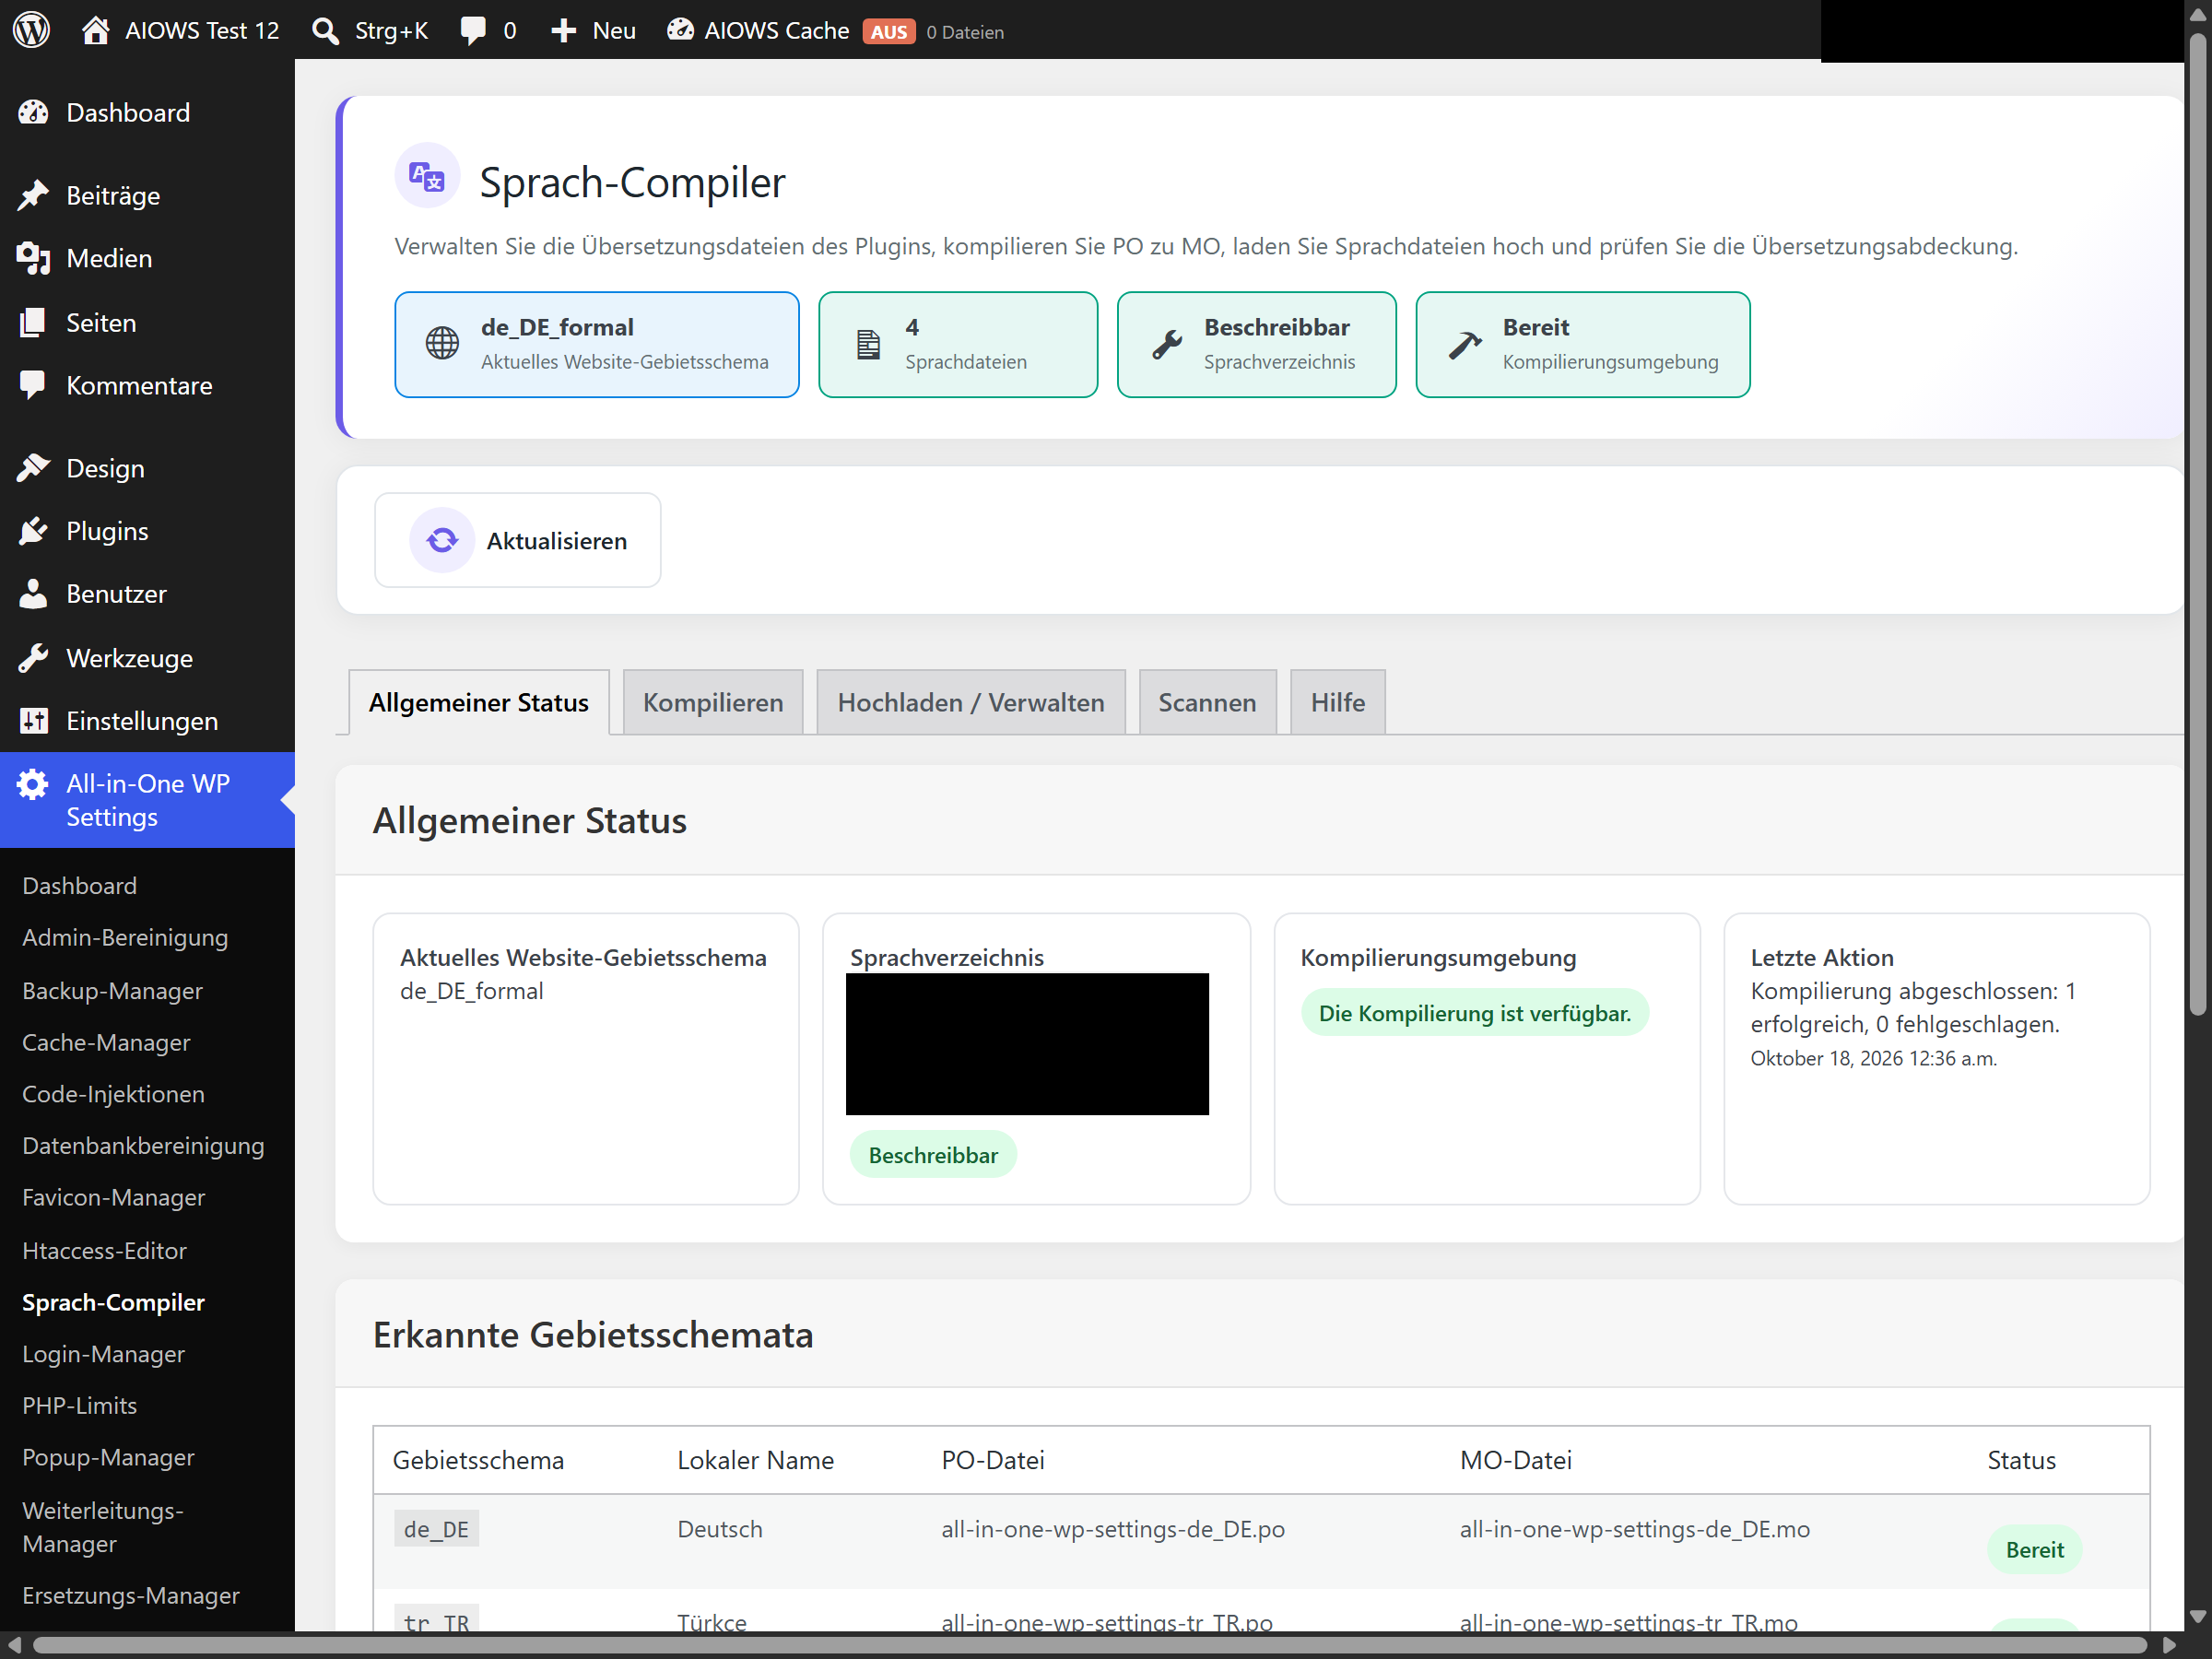Image resolution: width=2212 pixels, height=1659 pixels.
Task: Open the Hilfe tab
Action: coord(1338,703)
